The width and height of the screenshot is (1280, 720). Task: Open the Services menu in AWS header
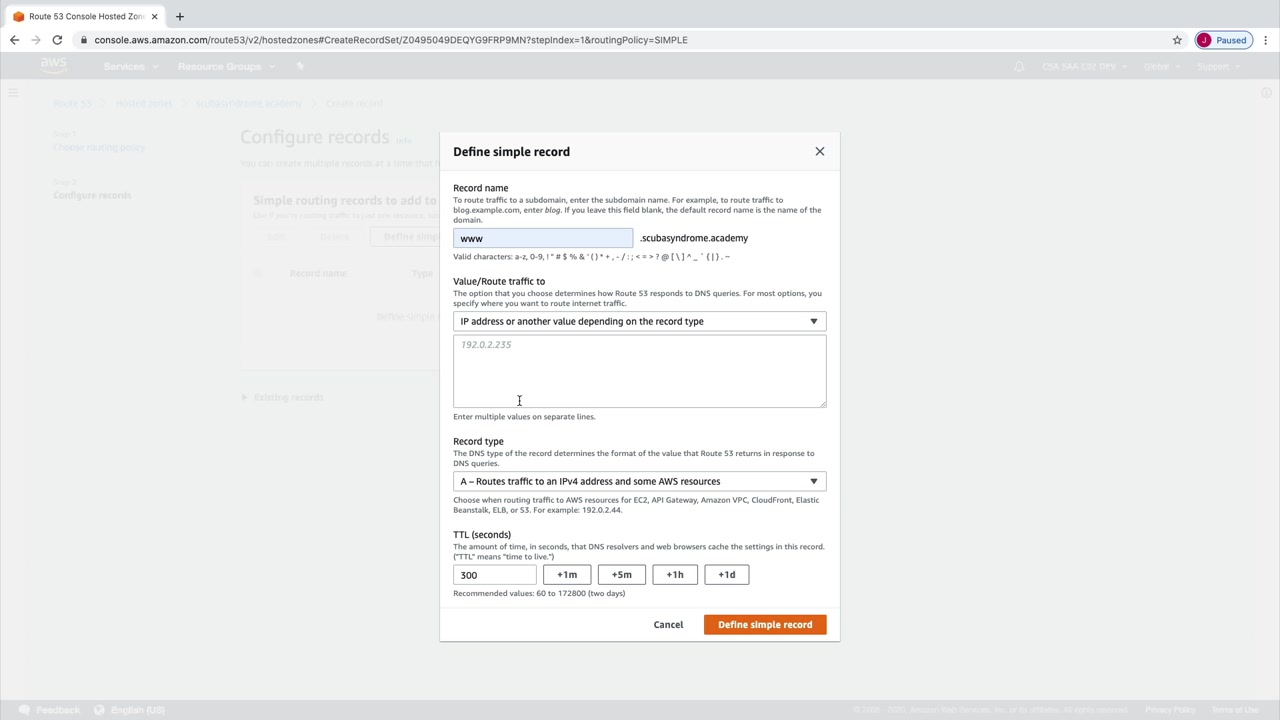[129, 66]
